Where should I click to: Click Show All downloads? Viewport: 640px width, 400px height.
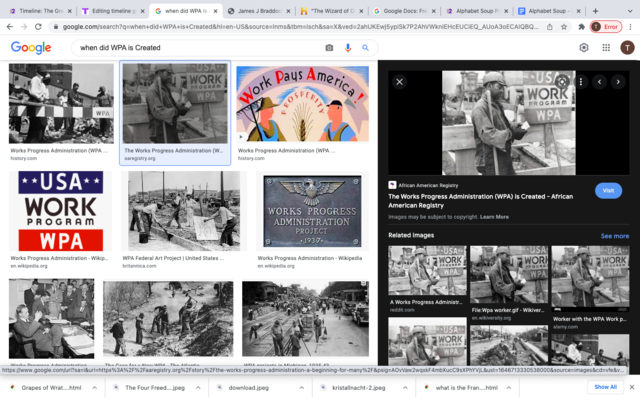click(x=605, y=387)
